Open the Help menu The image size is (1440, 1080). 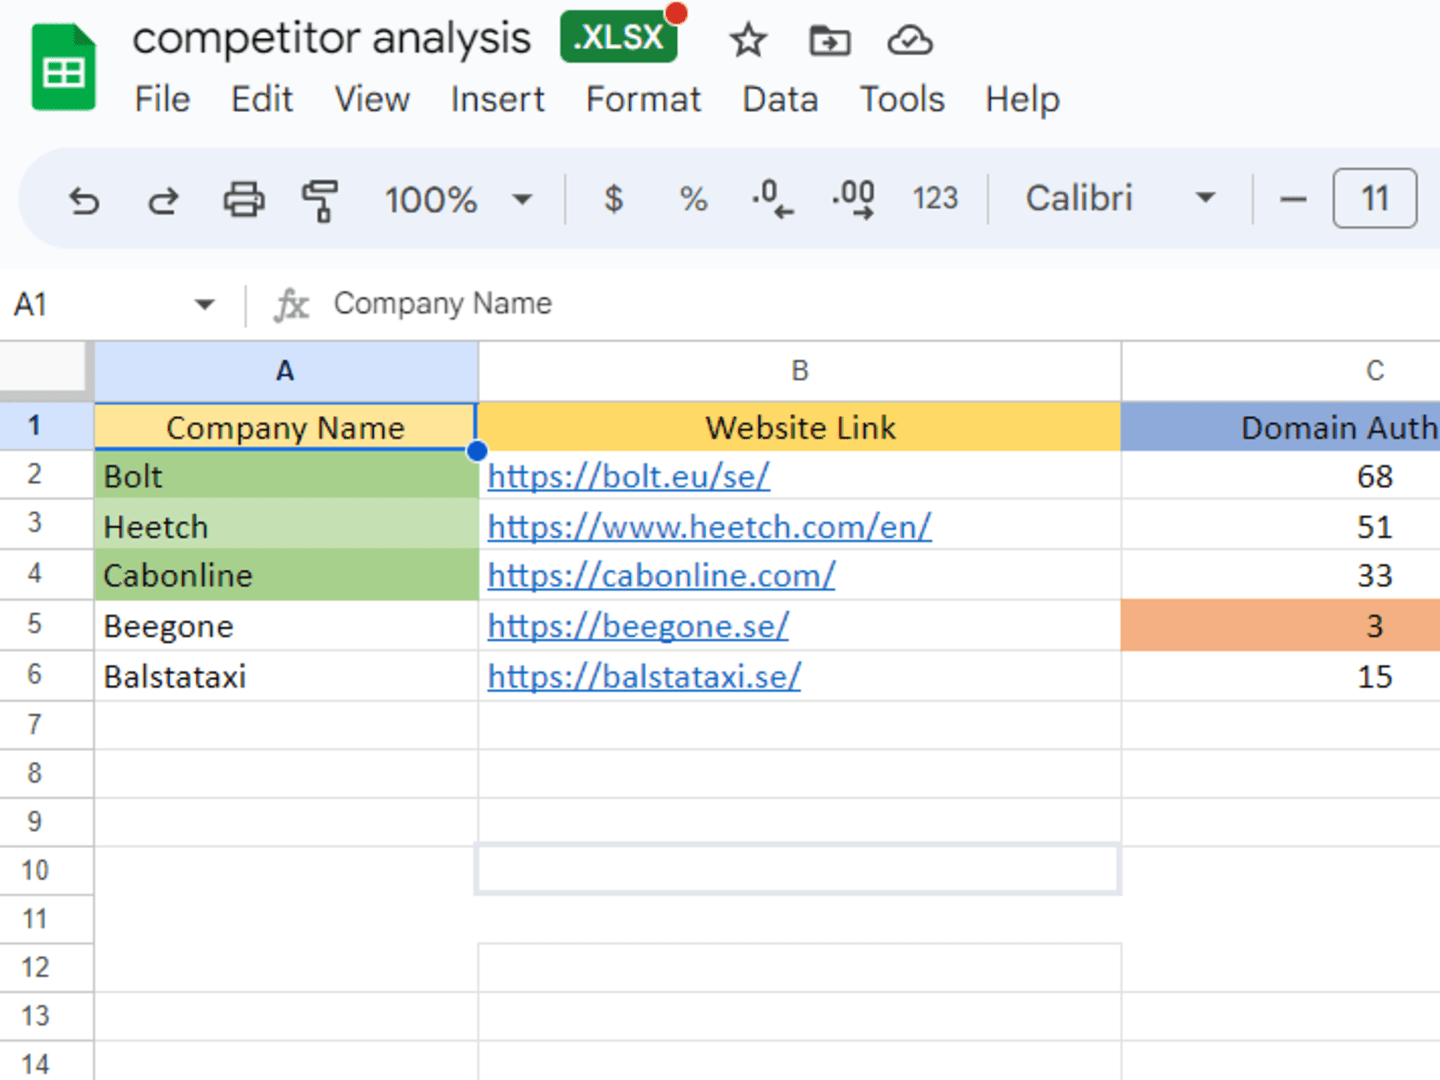click(x=1022, y=100)
